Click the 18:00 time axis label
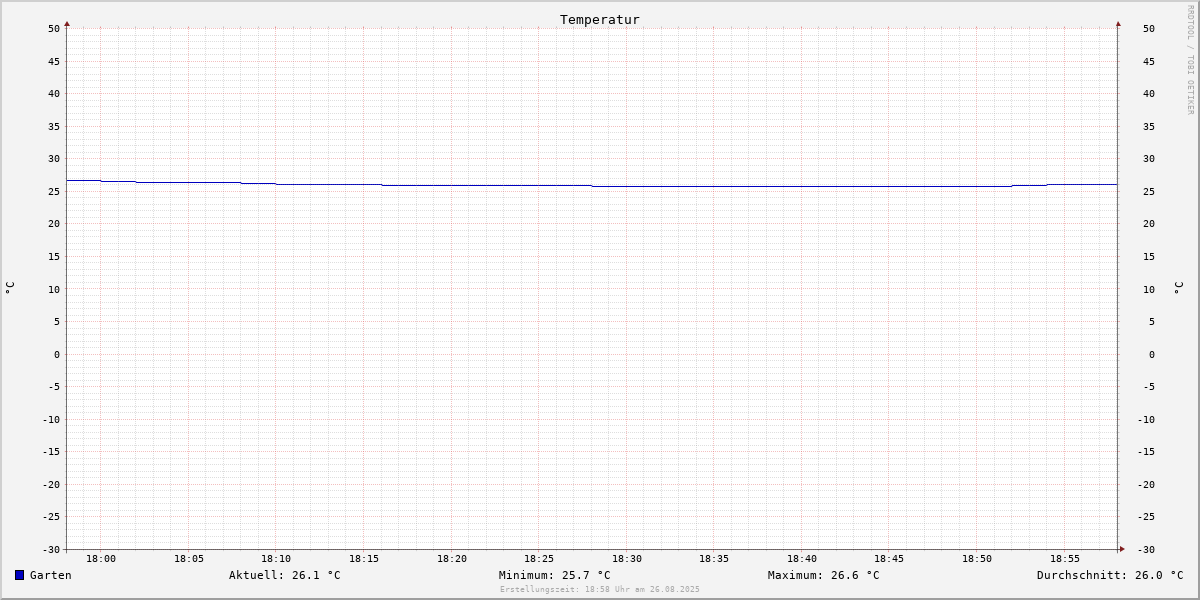This screenshot has width=1200, height=600. 101,559
